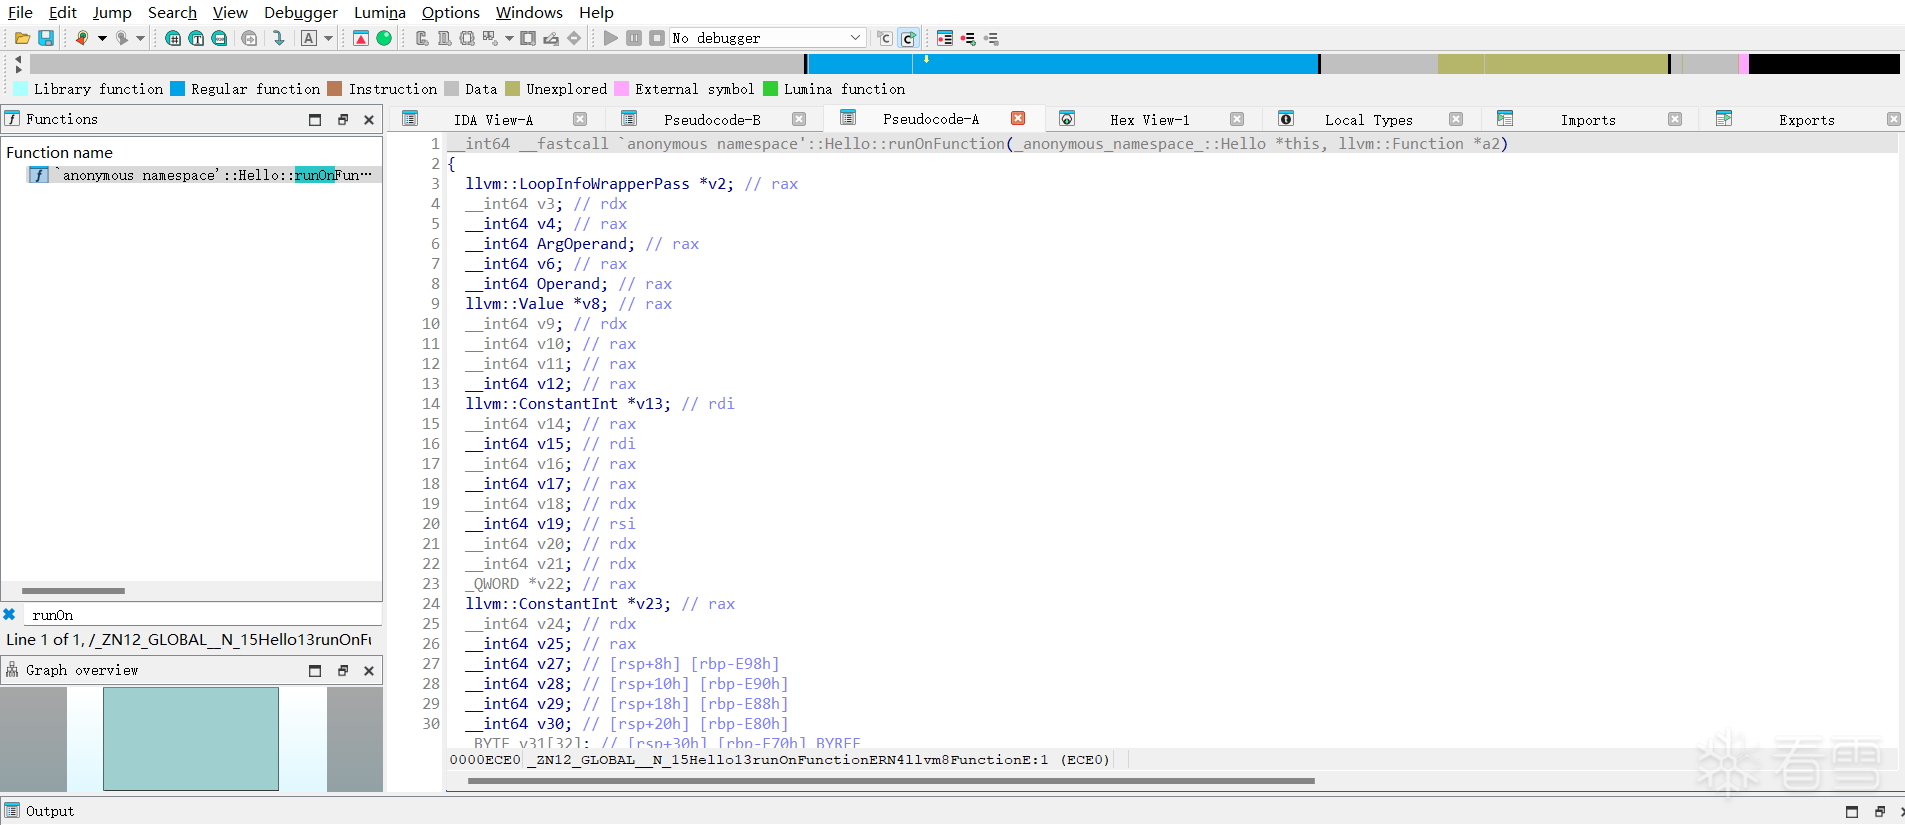This screenshot has height=825, width=1905.
Task: Open the dropdown arrow beside the A icon
Action: 328,38
